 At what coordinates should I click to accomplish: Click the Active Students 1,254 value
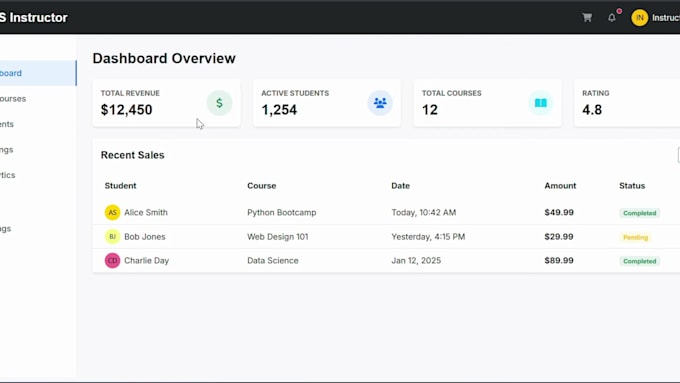(x=279, y=110)
